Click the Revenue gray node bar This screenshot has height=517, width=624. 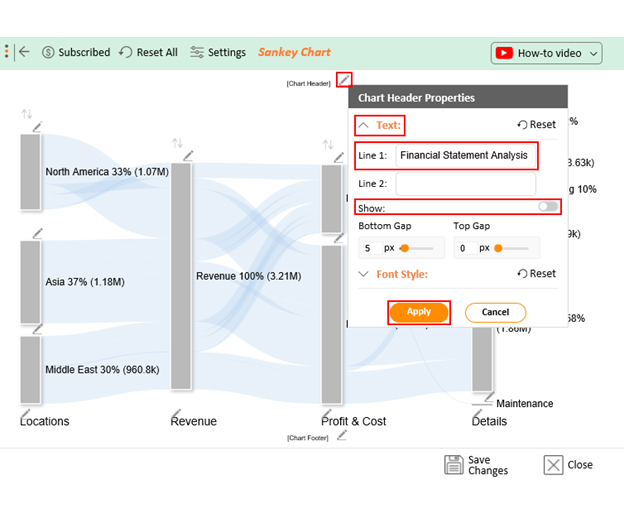pyautogui.click(x=181, y=276)
